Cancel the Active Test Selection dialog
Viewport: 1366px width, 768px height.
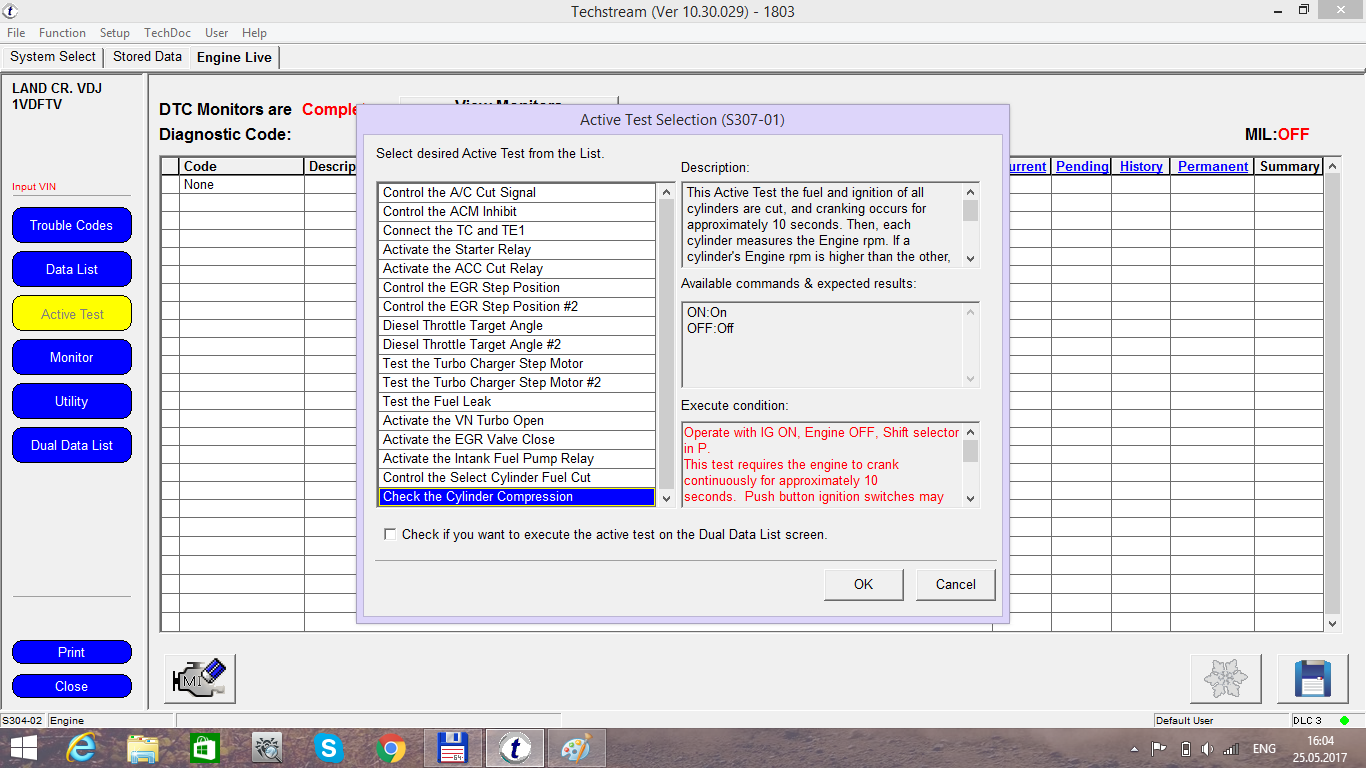tap(955, 584)
